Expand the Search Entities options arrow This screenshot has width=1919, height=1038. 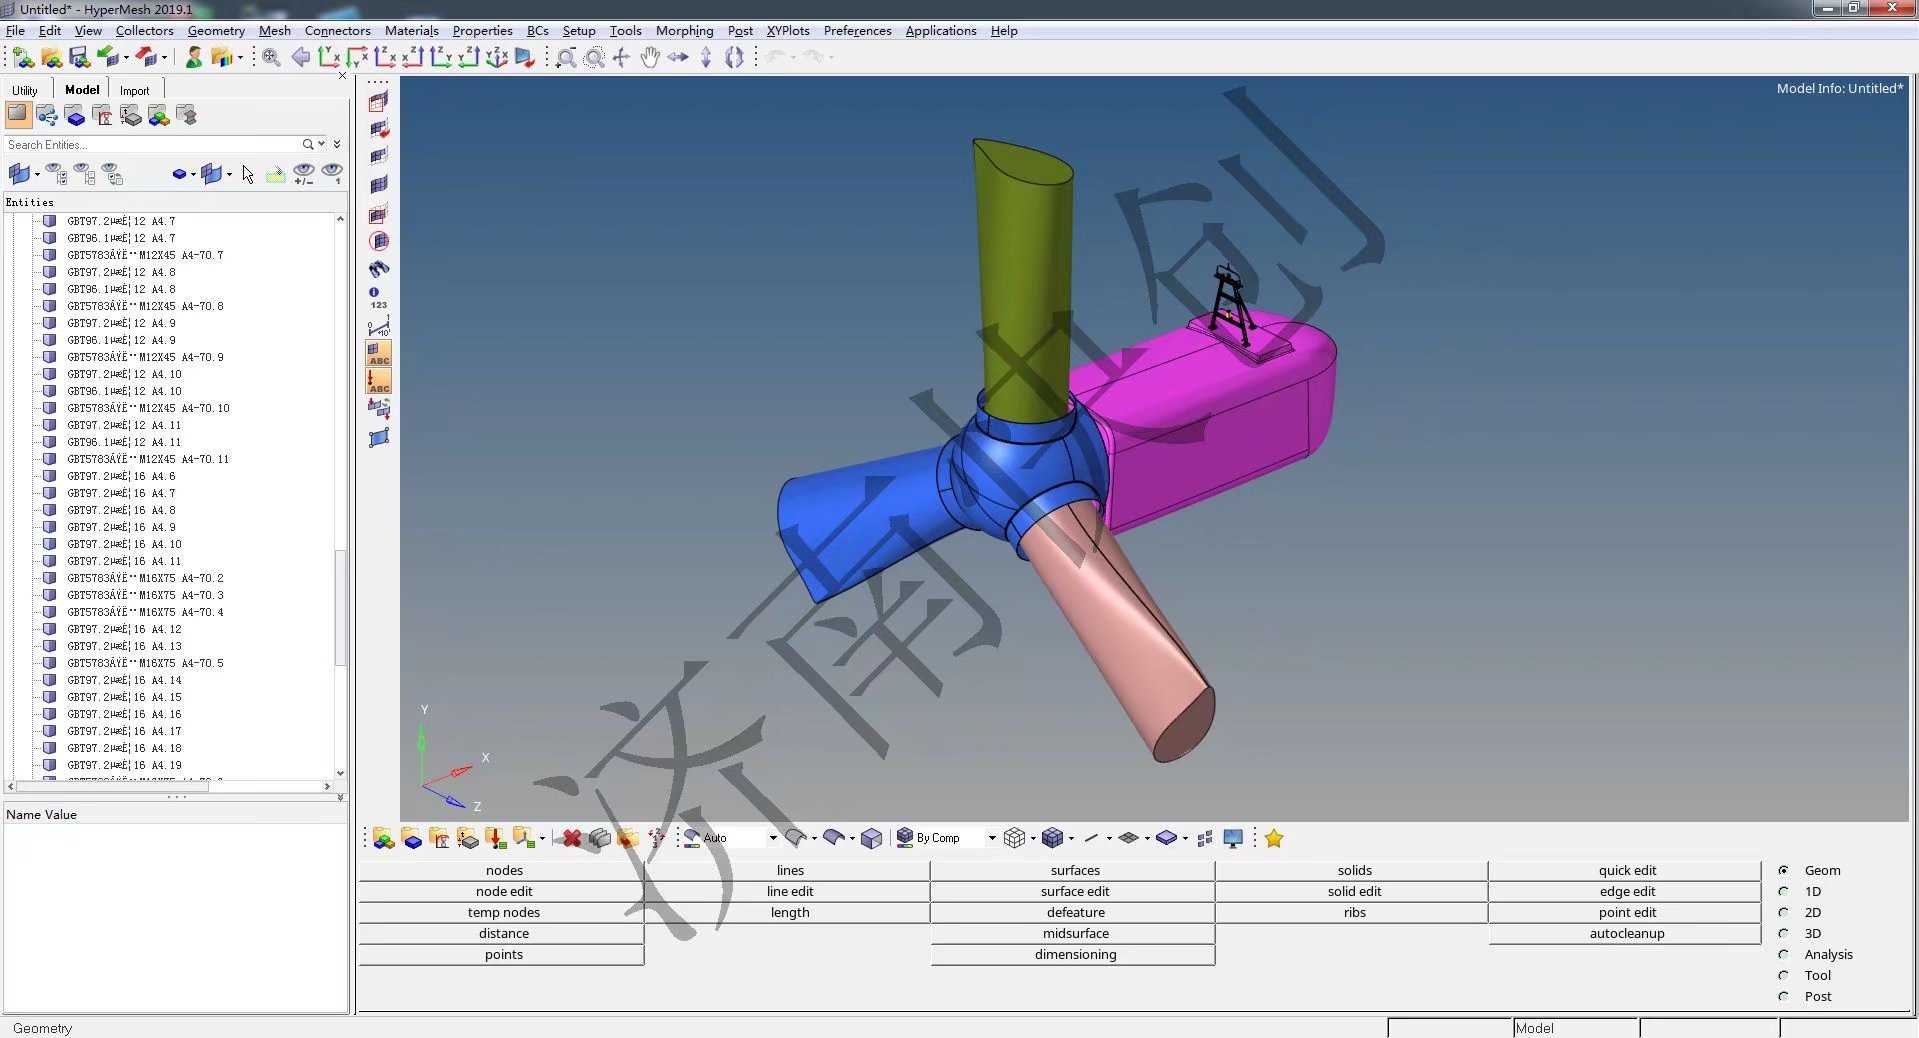(322, 144)
